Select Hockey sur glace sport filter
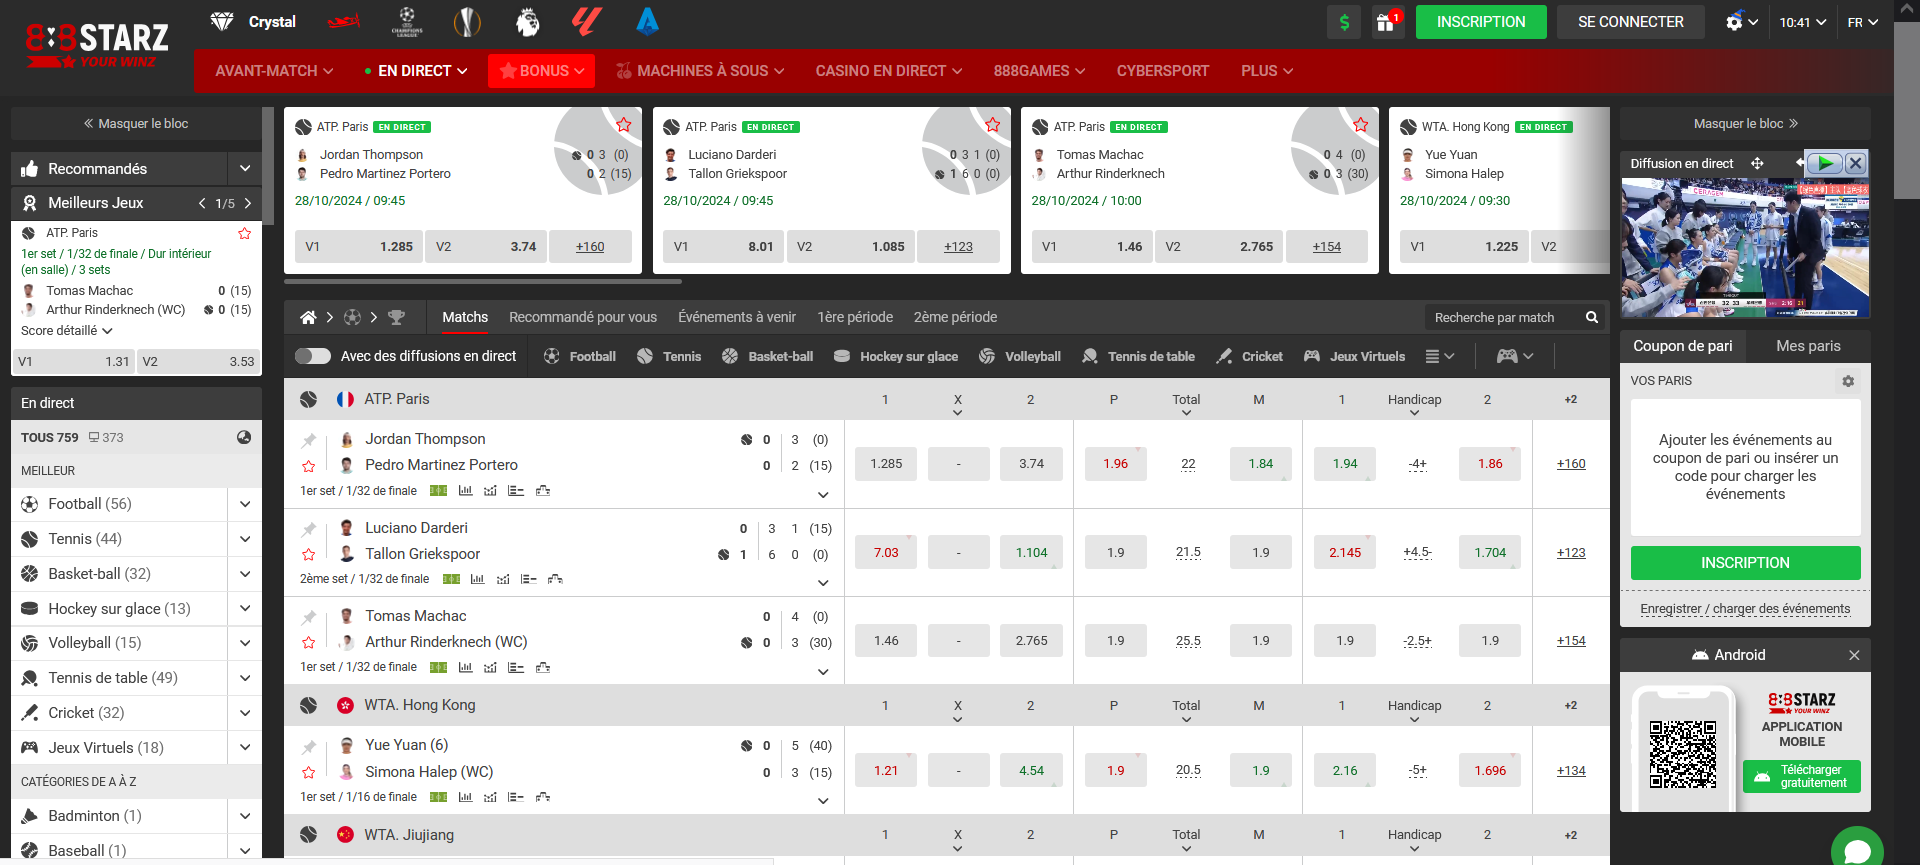 point(896,356)
